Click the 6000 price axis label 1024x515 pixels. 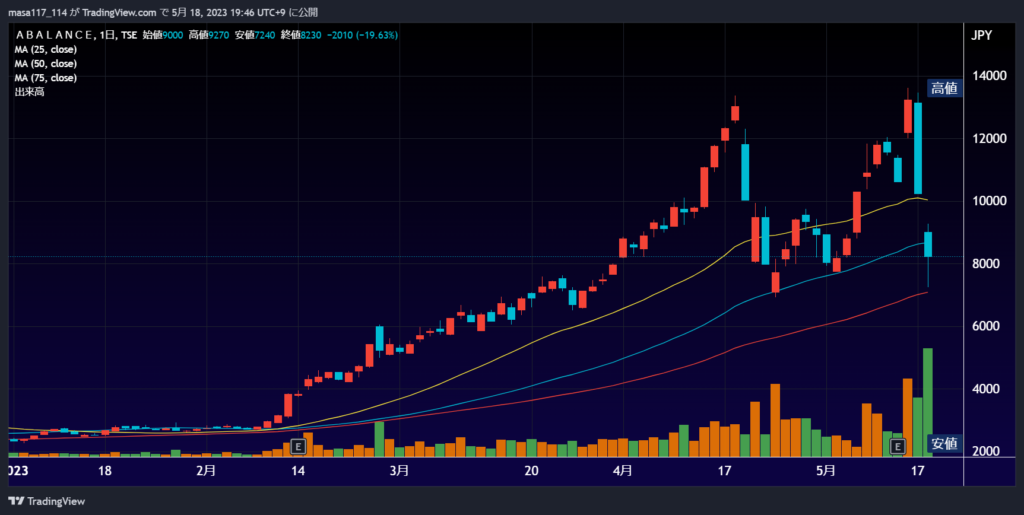pos(985,326)
